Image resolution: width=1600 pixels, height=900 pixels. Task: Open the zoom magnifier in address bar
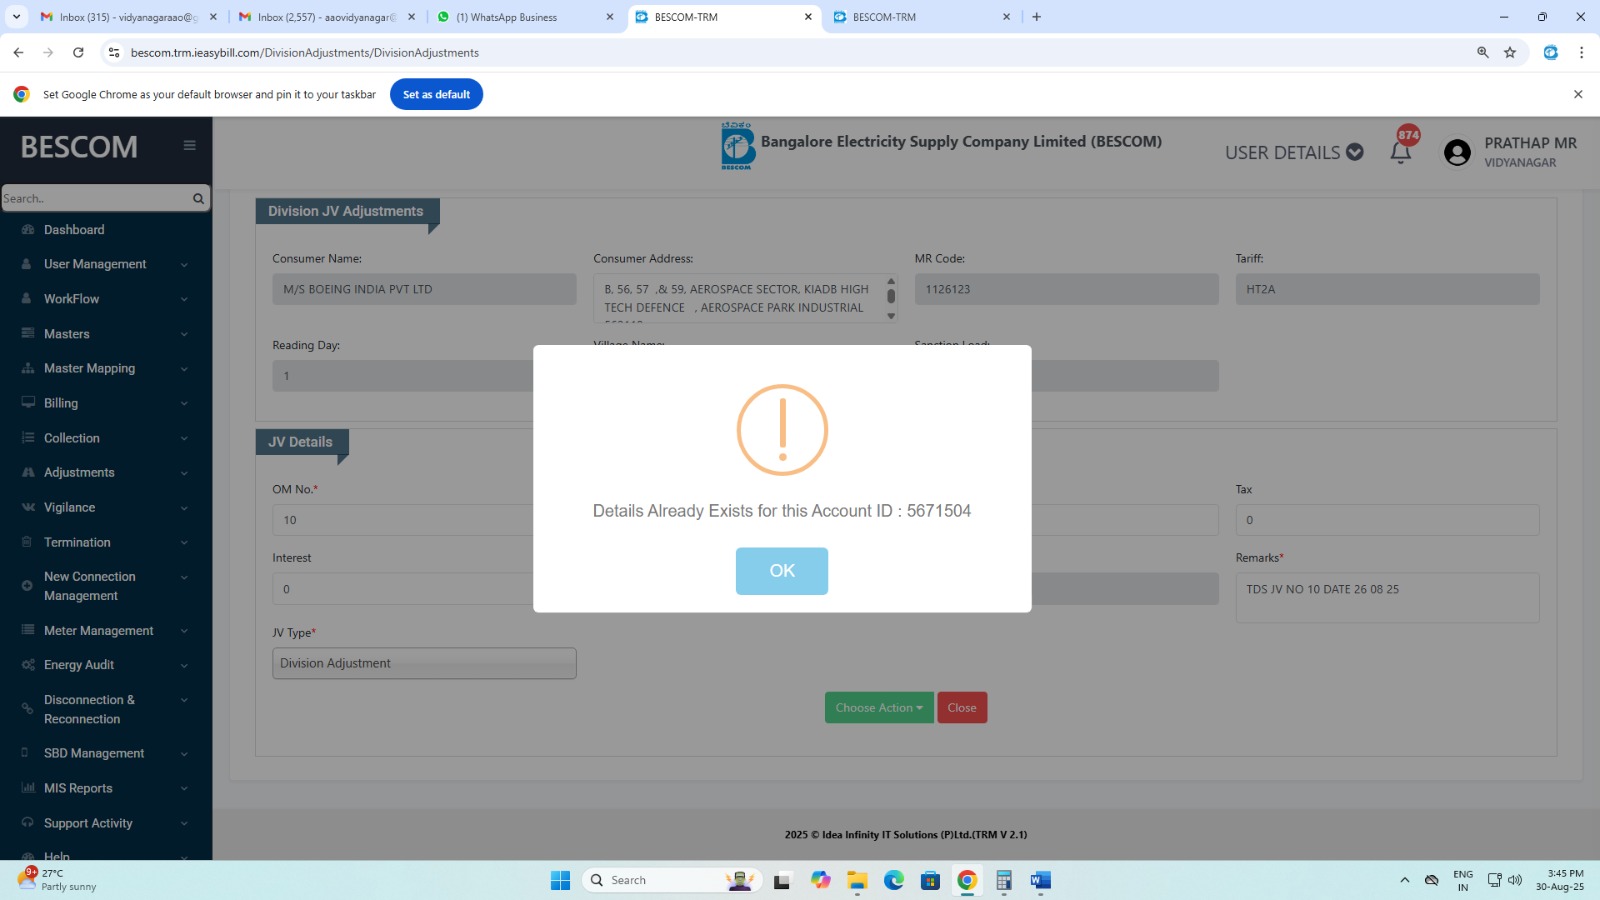pos(1483,53)
